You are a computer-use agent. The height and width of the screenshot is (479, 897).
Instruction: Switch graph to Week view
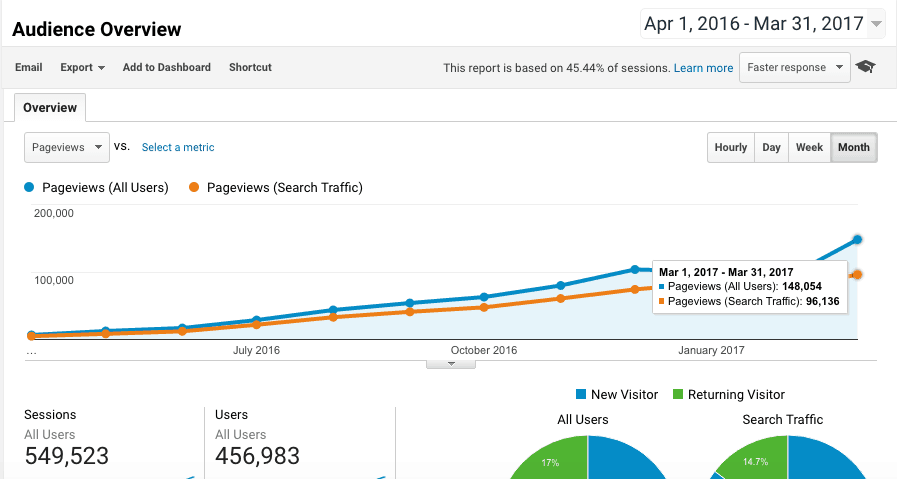[x=809, y=147]
